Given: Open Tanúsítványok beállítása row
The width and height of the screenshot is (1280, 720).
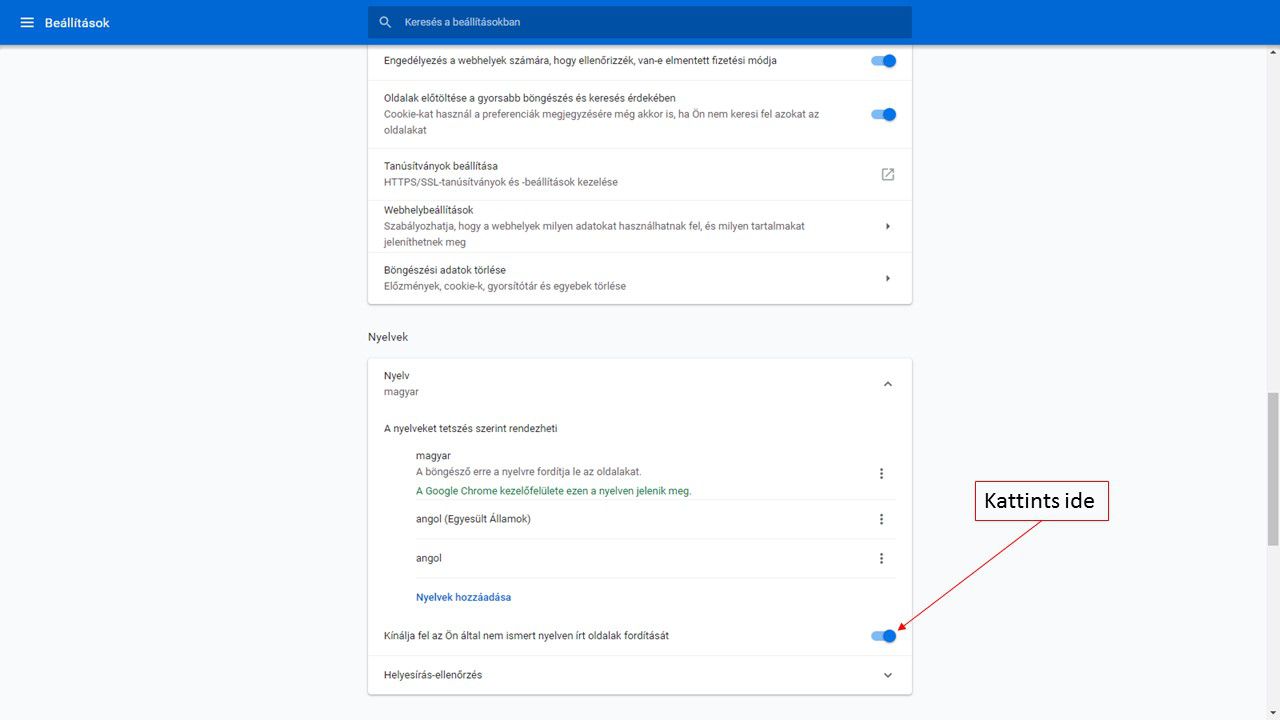Looking at the screenshot, I should [x=600, y=174].
